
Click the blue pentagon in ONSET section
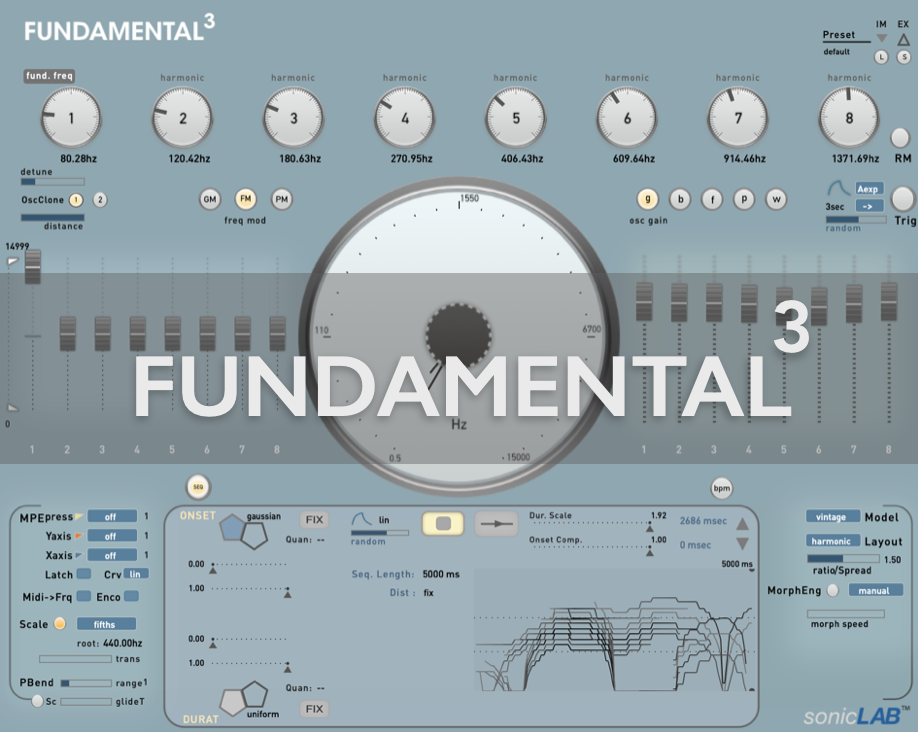231,528
